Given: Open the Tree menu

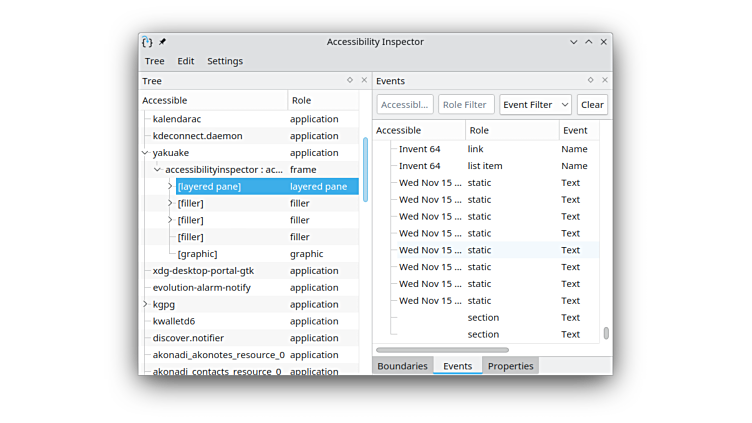Looking at the screenshot, I should pos(154,61).
